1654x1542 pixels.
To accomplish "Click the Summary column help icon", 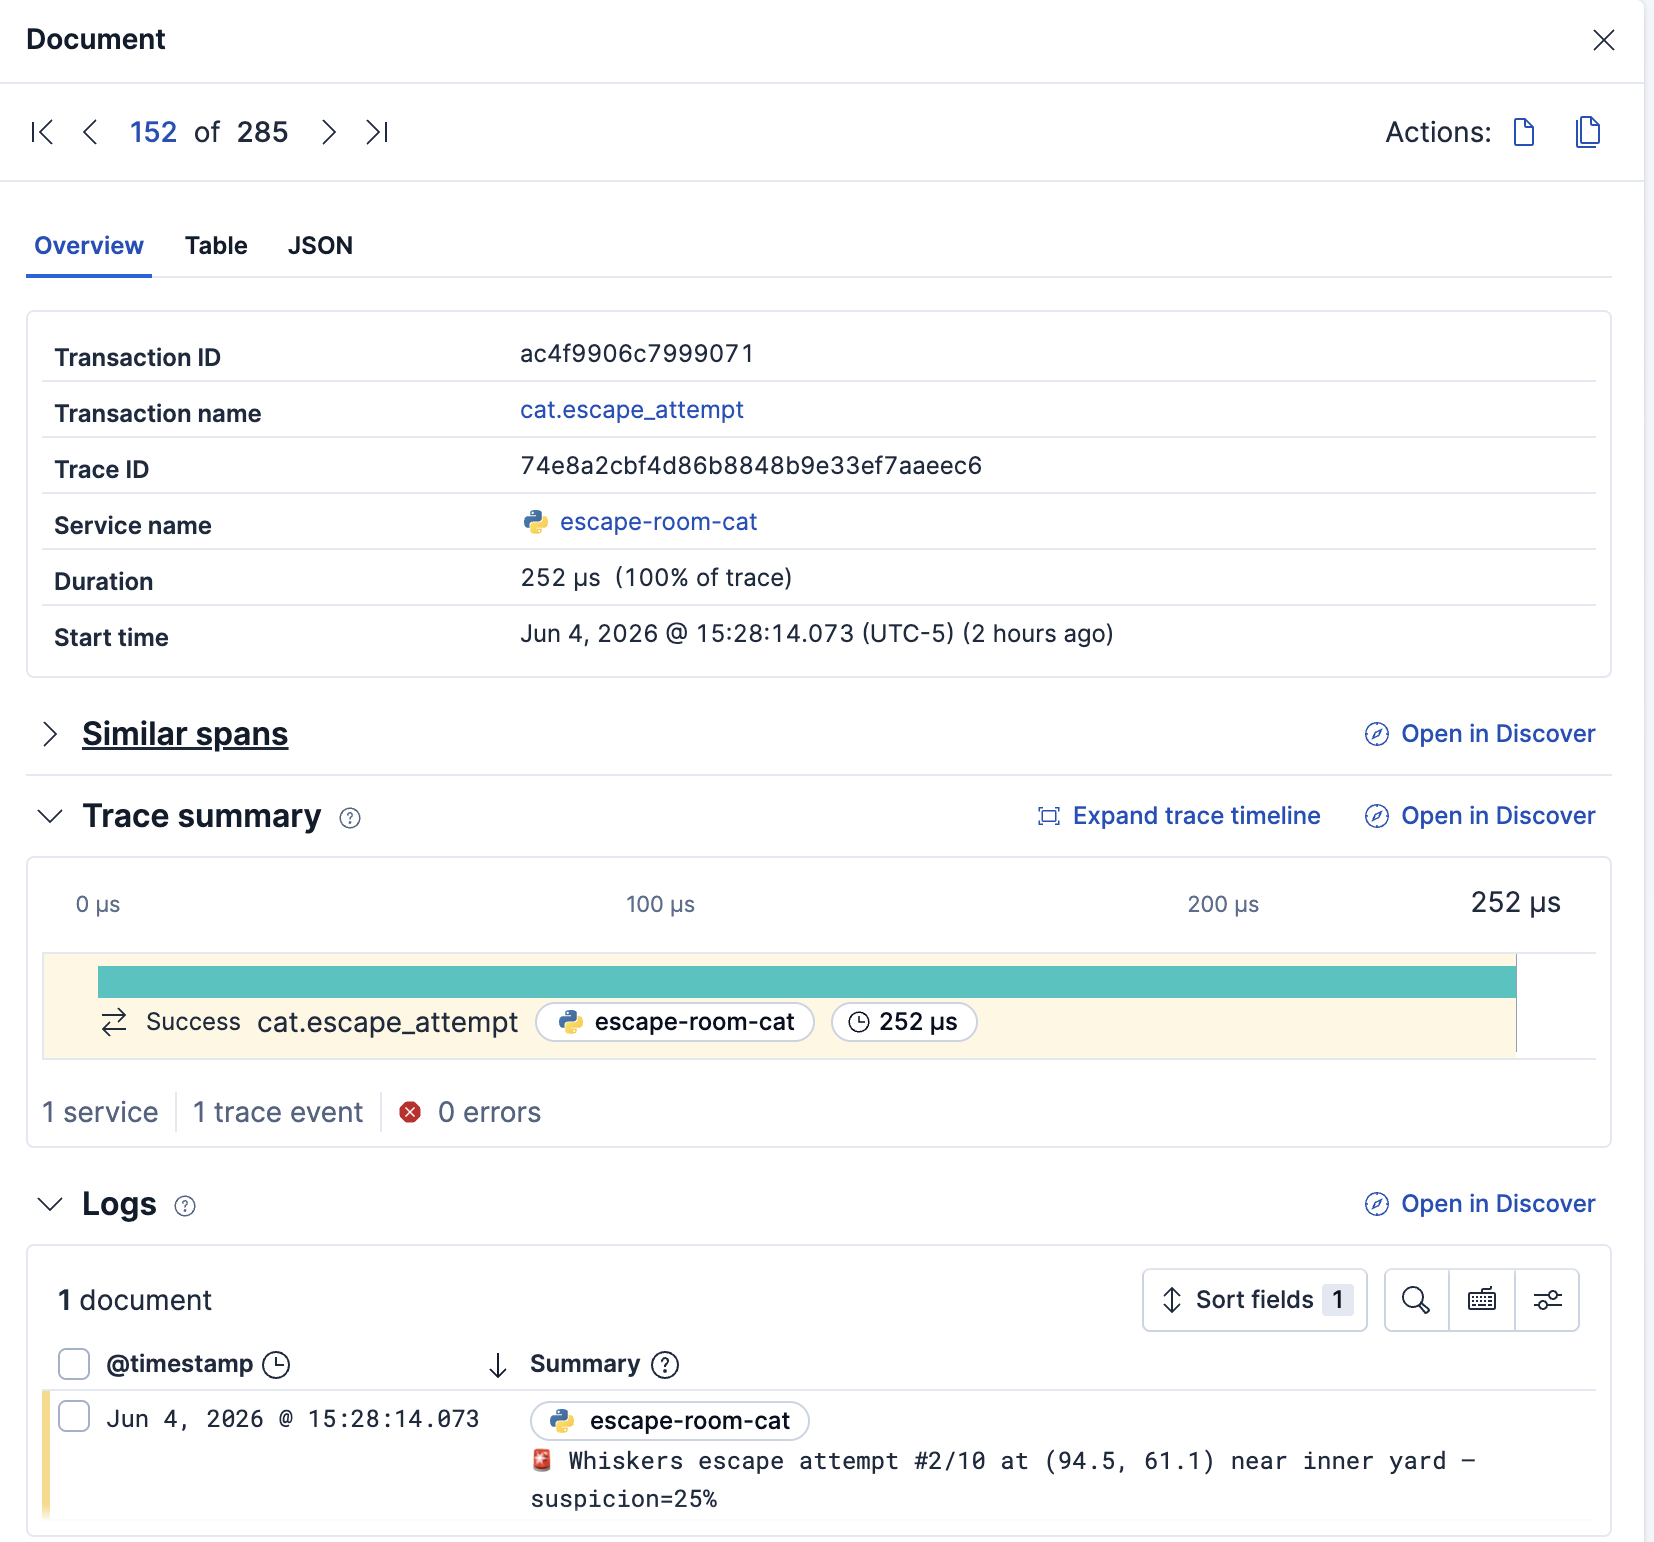I will pyautogui.click(x=665, y=1365).
